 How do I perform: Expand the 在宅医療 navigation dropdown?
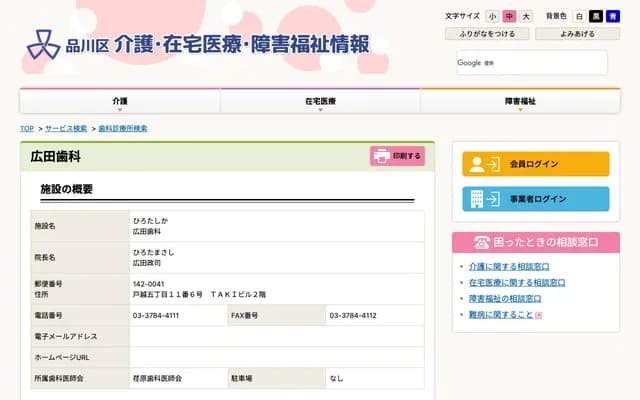pyautogui.click(x=320, y=102)
